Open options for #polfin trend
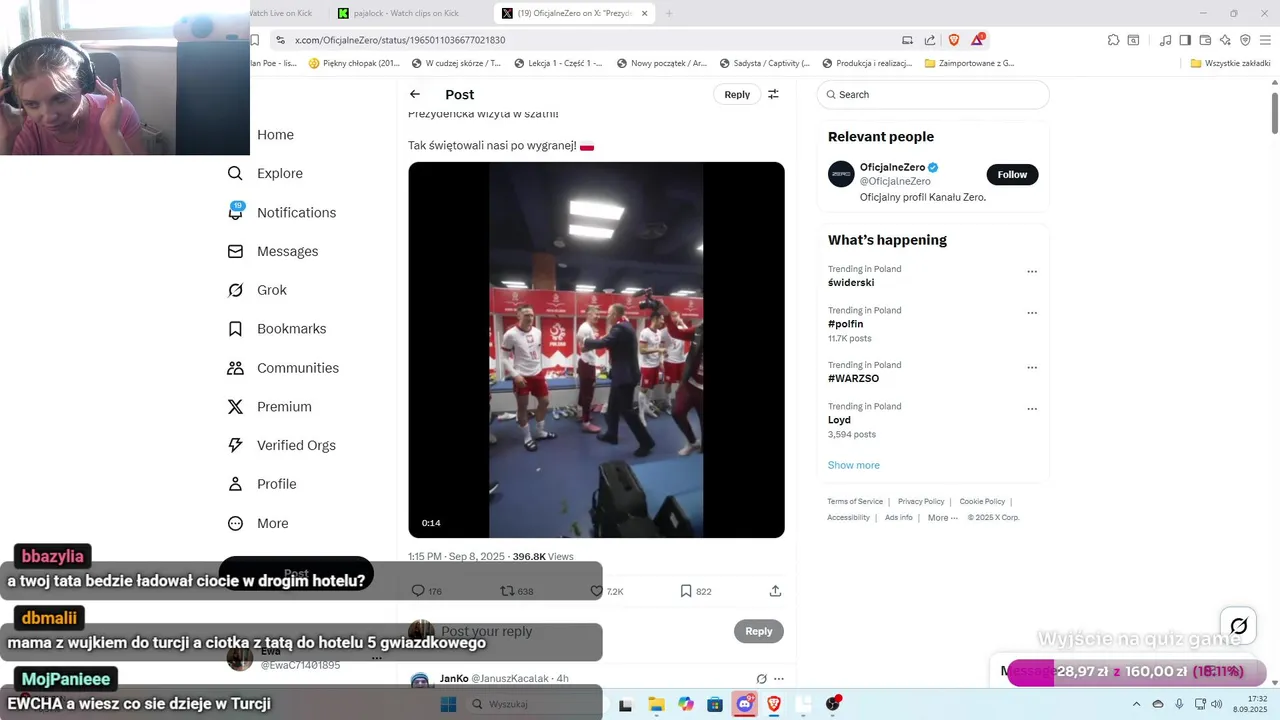This screenshot has height=720, width=1280. coord(1032,313)
